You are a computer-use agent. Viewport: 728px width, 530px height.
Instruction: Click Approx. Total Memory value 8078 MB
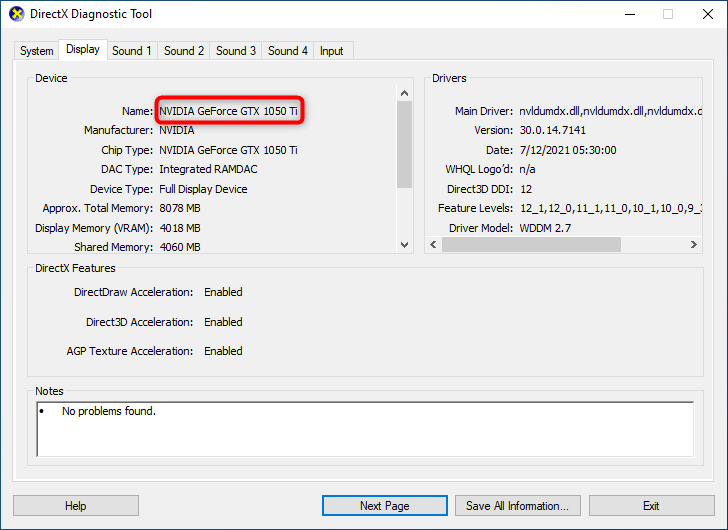click(180, 208)
